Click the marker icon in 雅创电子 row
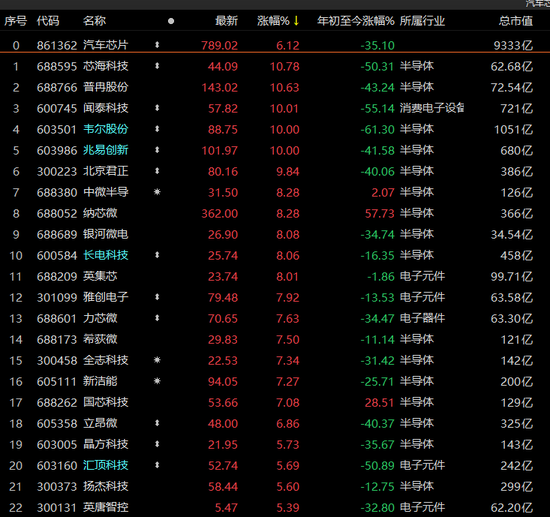The width and height of the screenshot is (550, 517). [x=157, y=297]
